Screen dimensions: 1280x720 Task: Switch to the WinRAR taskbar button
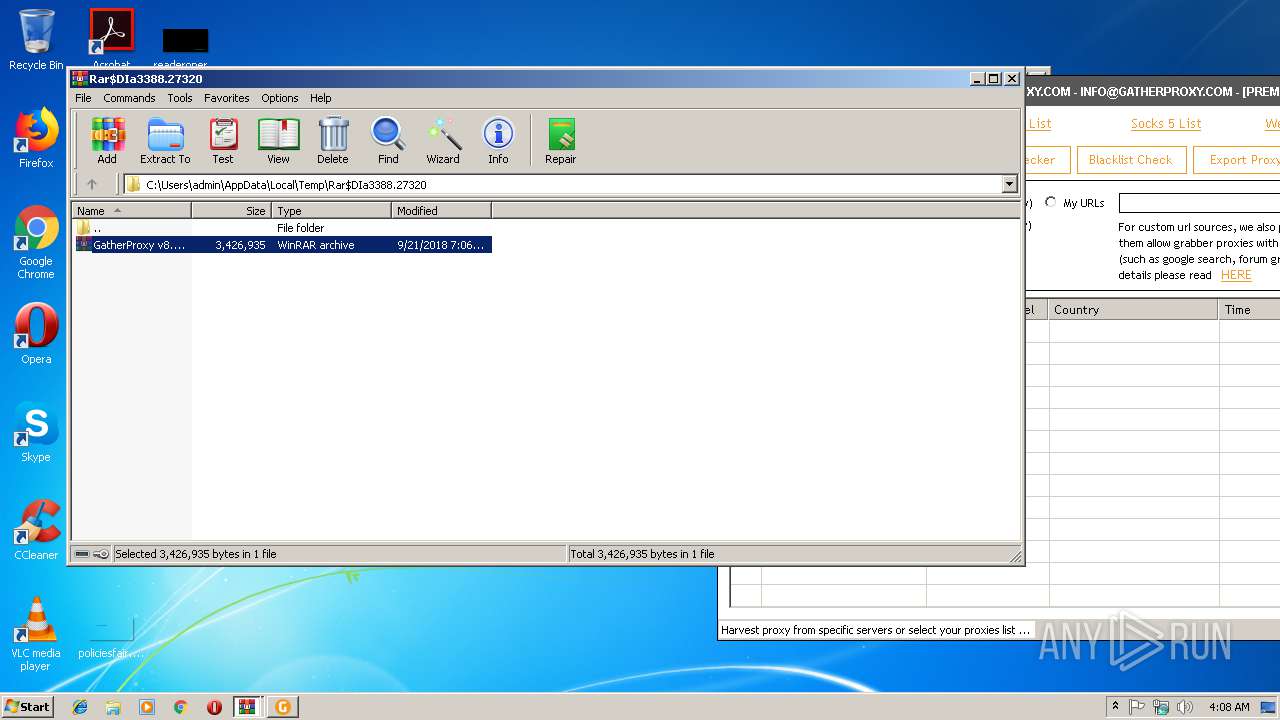(248, 707)
